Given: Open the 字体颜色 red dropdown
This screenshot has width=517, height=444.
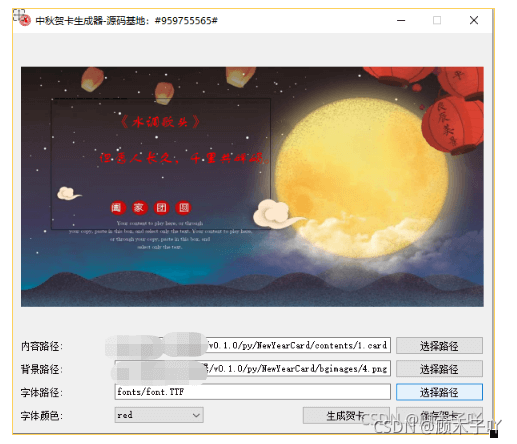Looking at the screenshot, I should pyautogui.click(x=159, y=415).
